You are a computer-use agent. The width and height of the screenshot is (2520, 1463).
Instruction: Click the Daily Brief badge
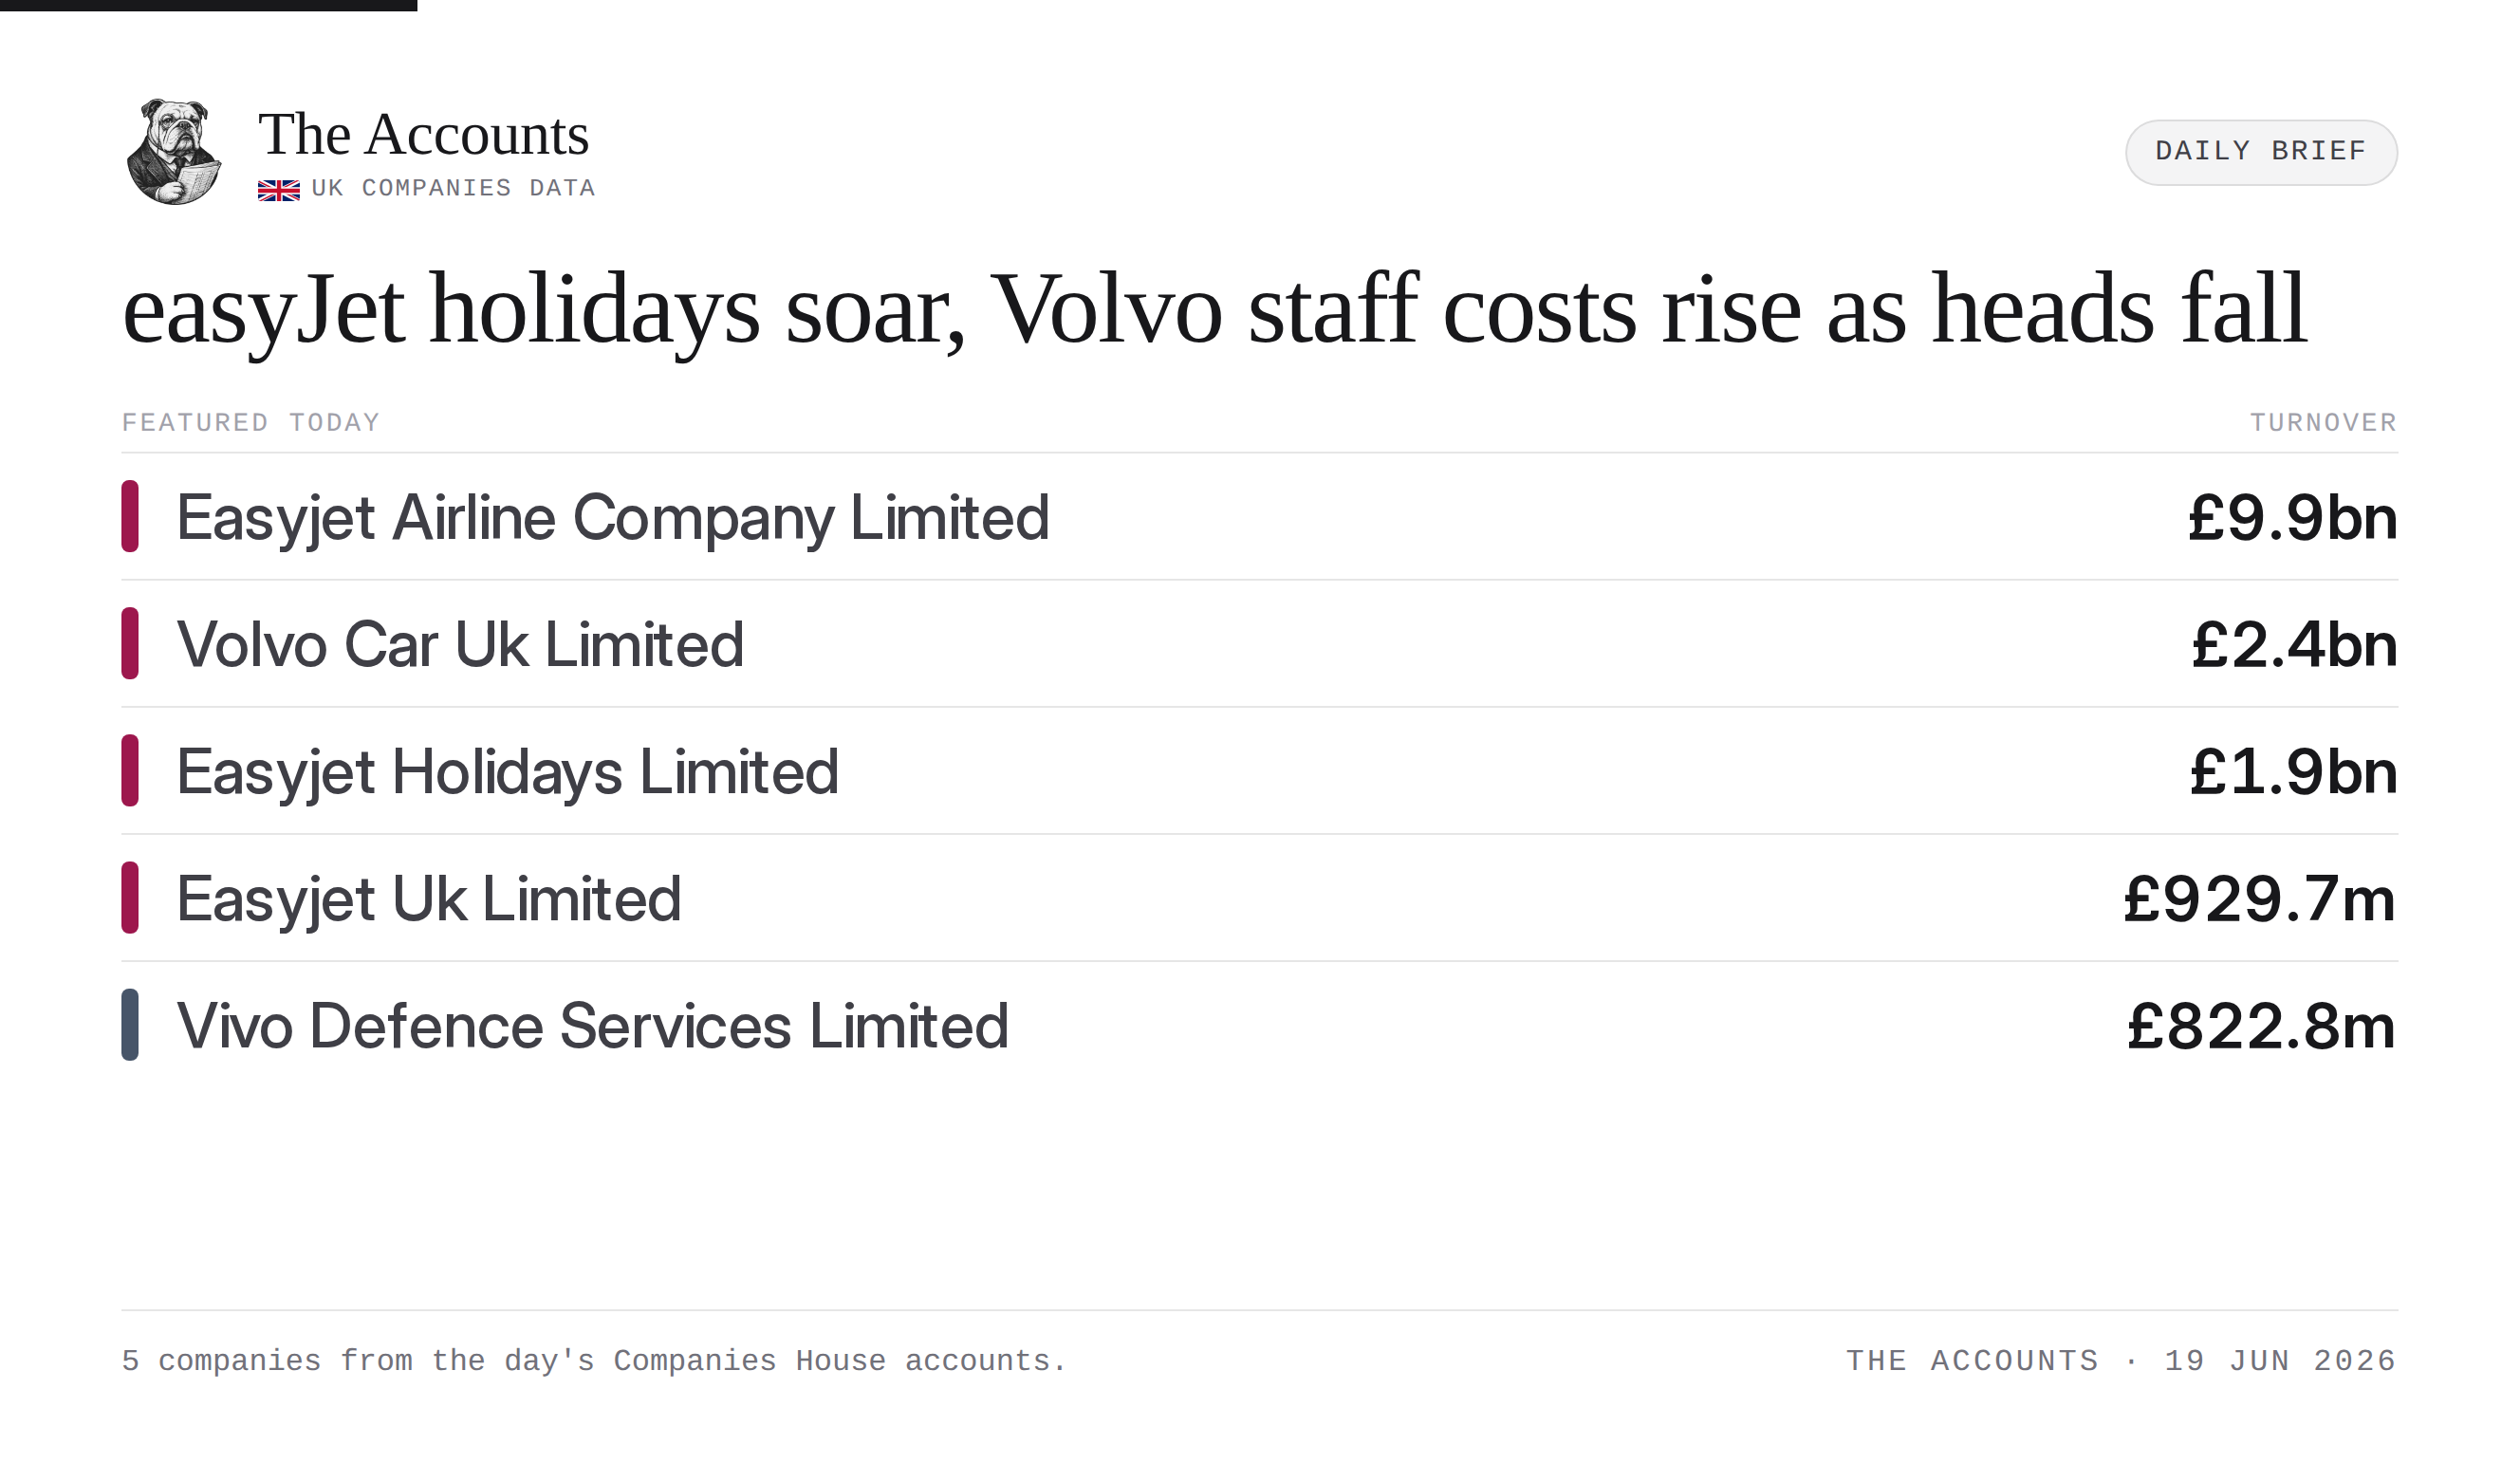2261,152
